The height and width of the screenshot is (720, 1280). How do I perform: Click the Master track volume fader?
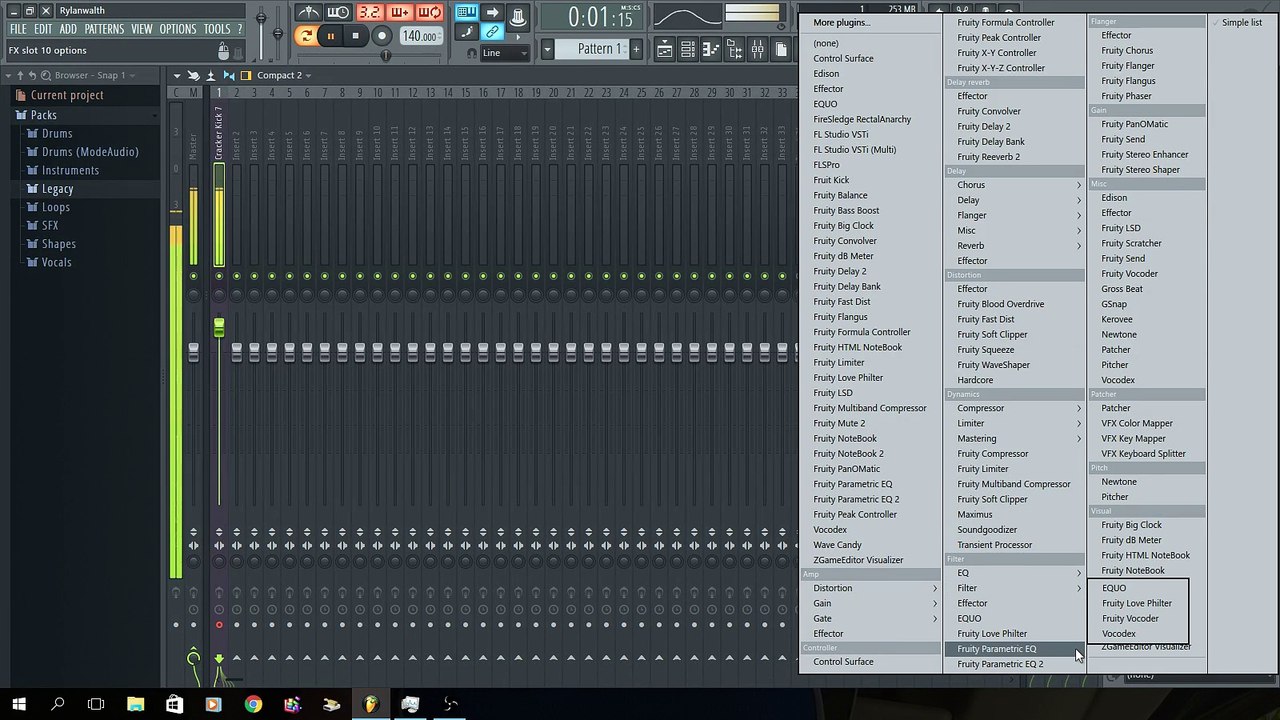(x=193, y=352)
